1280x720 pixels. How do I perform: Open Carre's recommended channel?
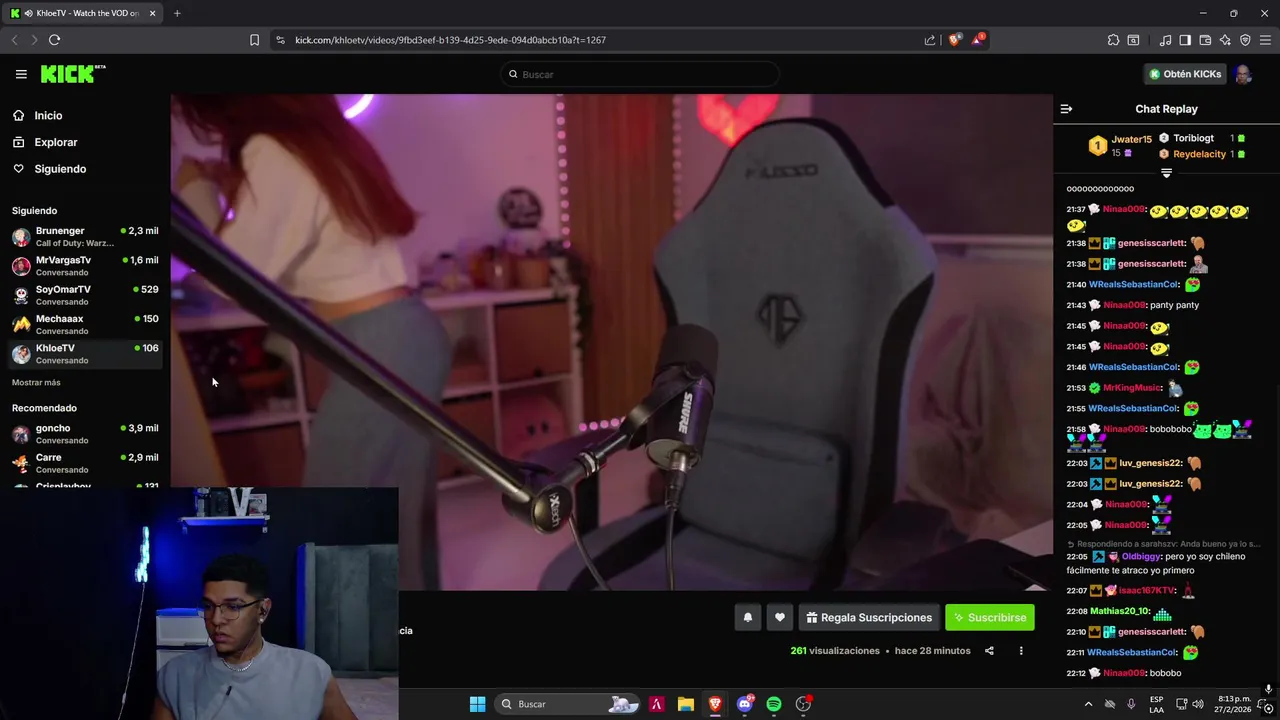tap(85, 463)
